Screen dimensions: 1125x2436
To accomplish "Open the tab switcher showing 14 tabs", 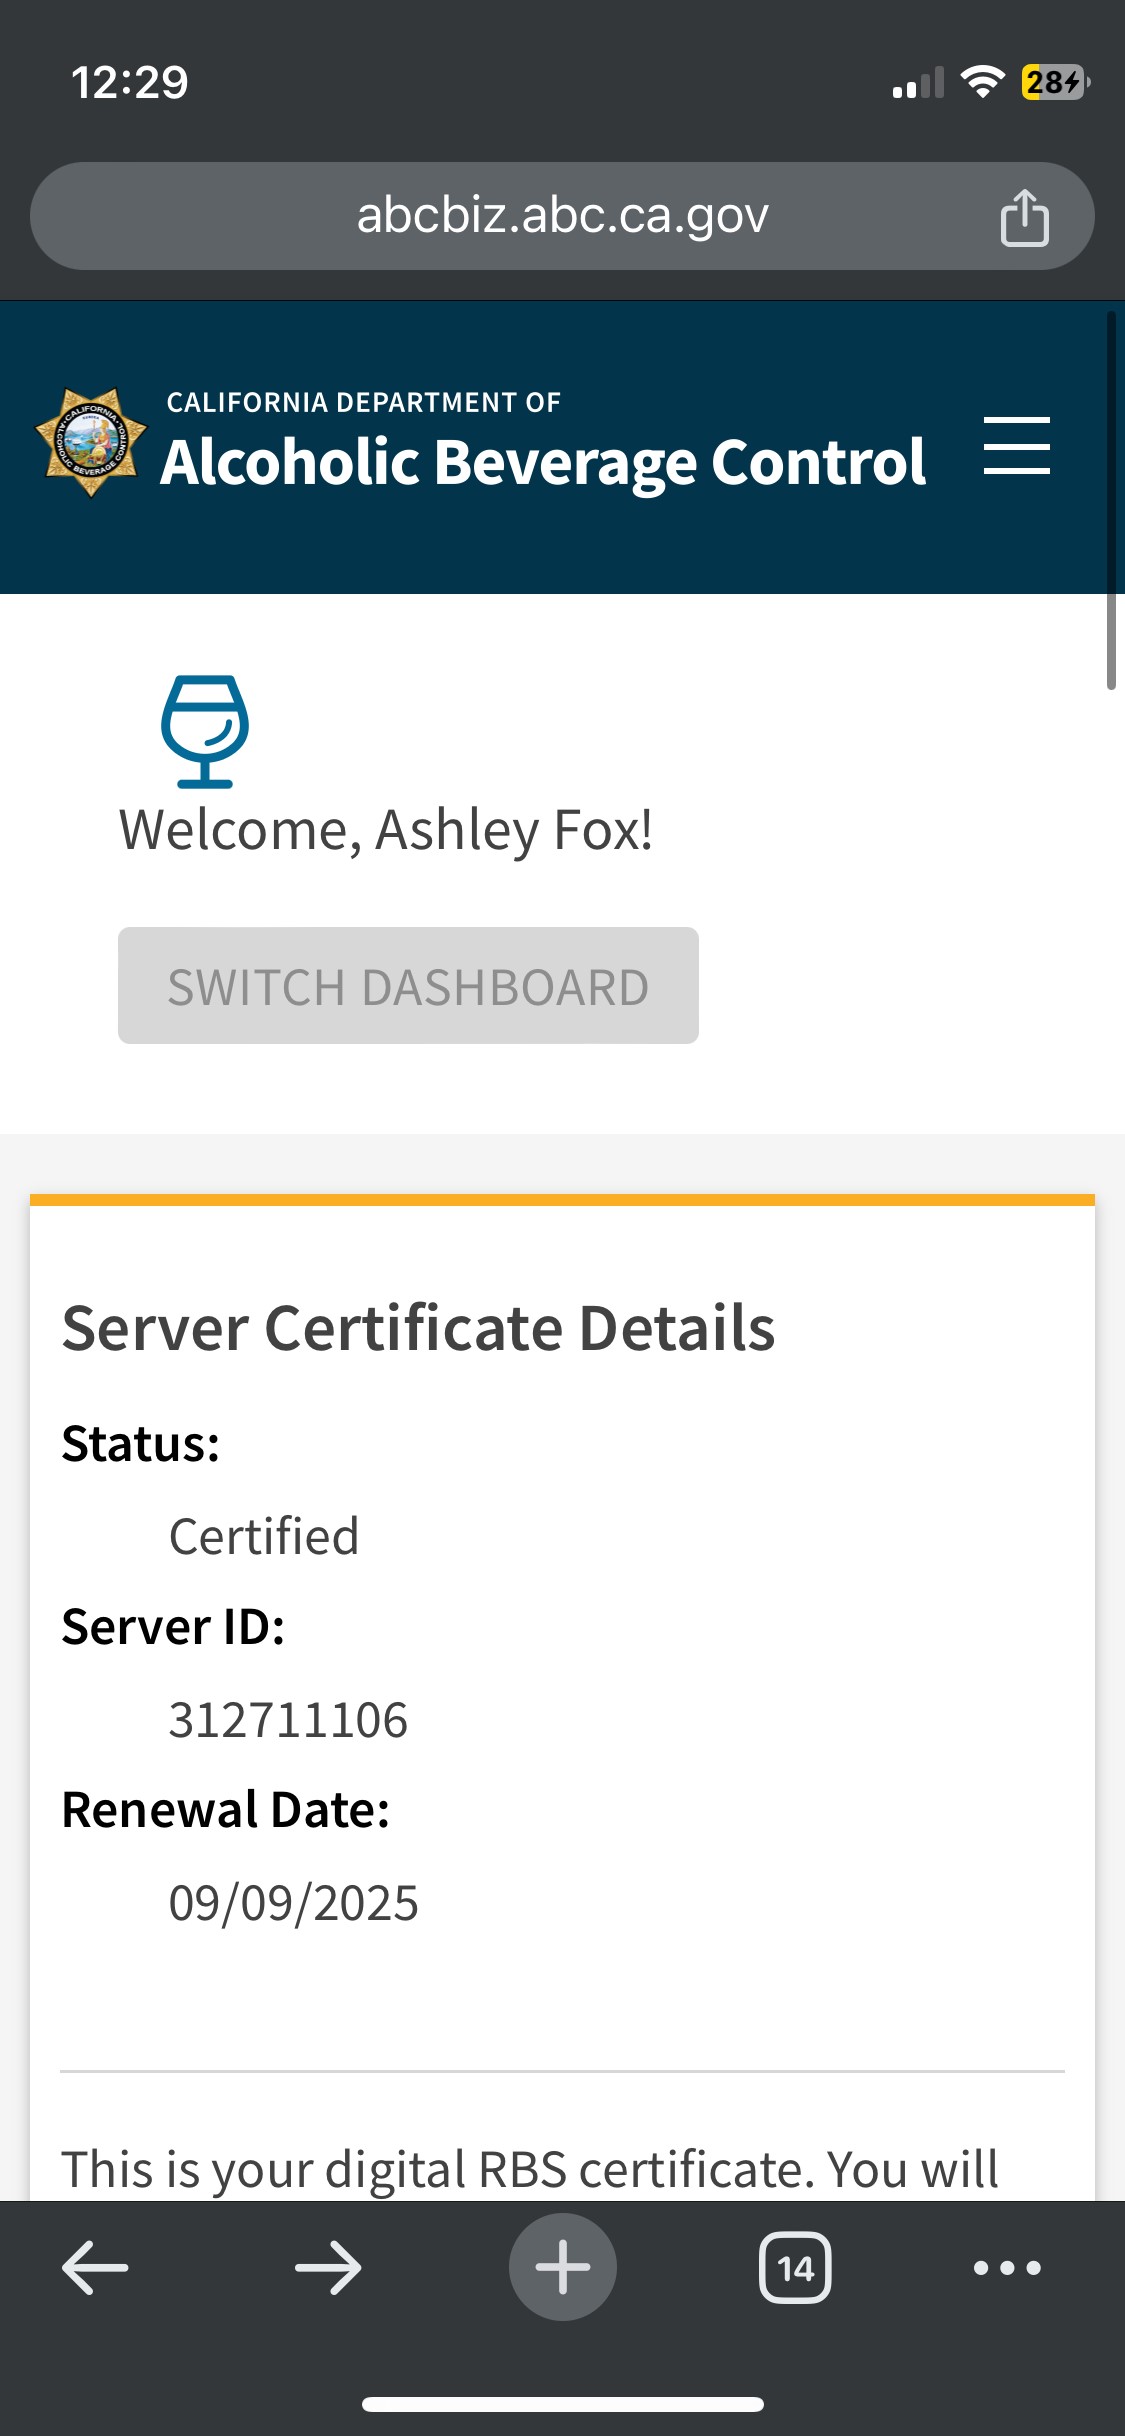I will [x=795, y=2267].
